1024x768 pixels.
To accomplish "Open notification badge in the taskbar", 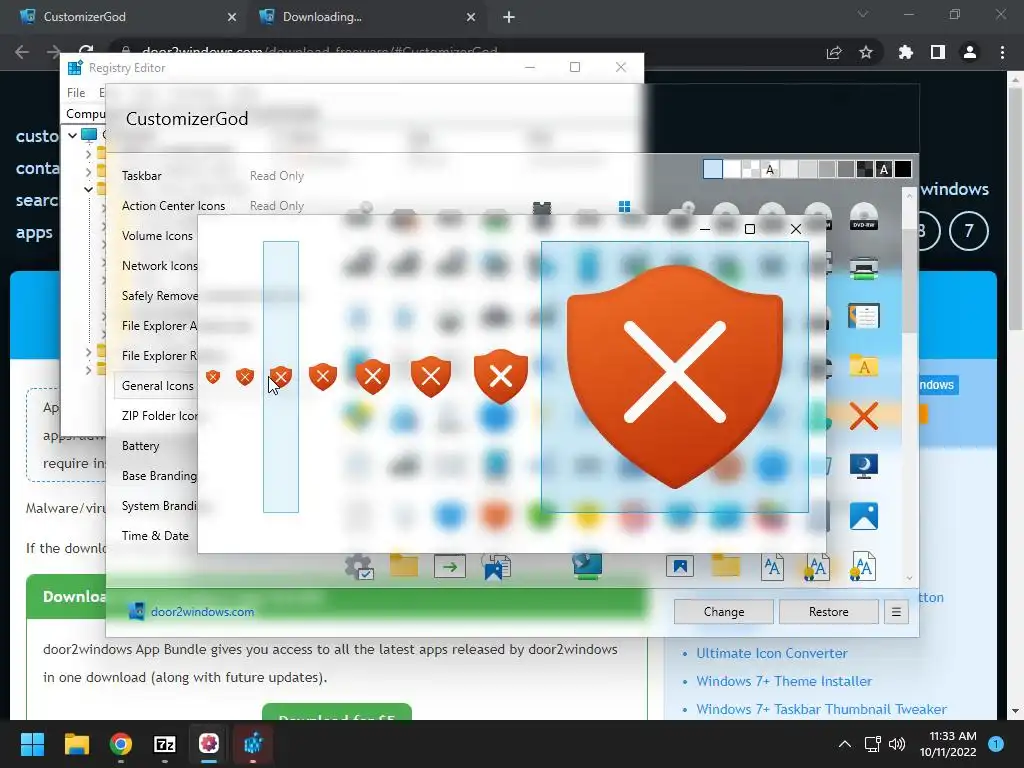I will tap(996, 744).
